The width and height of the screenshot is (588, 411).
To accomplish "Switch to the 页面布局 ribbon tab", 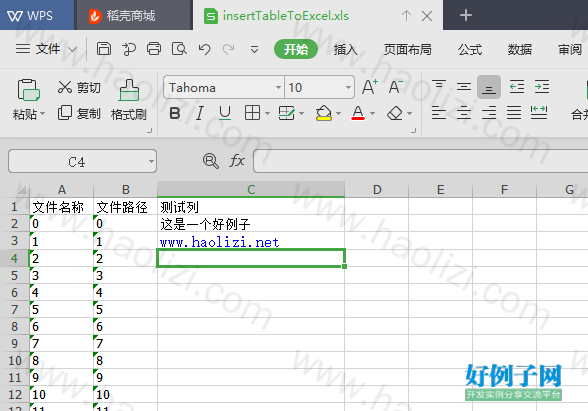I will [408, 49].
